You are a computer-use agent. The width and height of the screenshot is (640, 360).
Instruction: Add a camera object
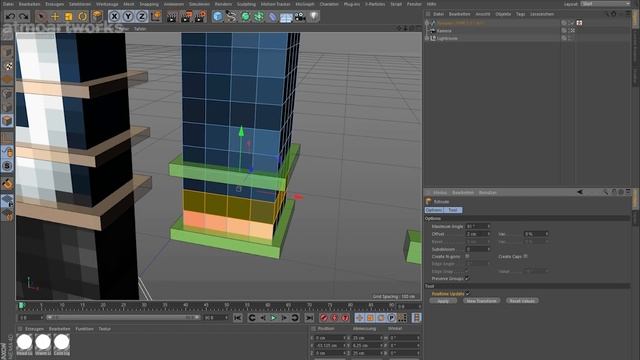300,17
